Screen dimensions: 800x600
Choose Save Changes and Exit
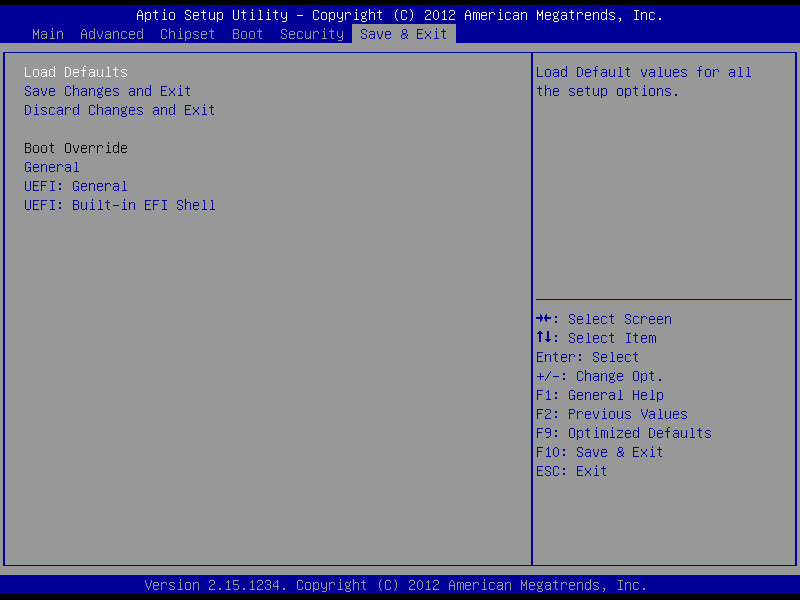[x=108, y=91]
